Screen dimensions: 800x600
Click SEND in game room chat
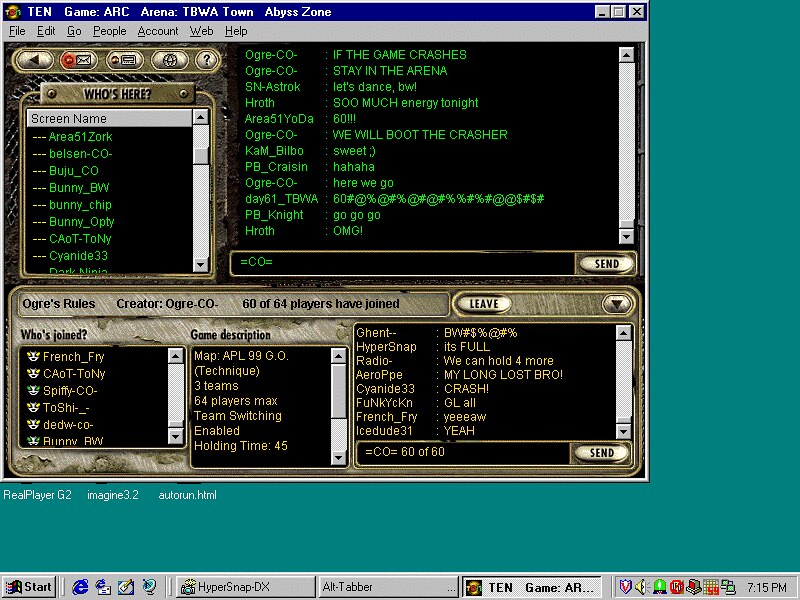pos(601,453)
